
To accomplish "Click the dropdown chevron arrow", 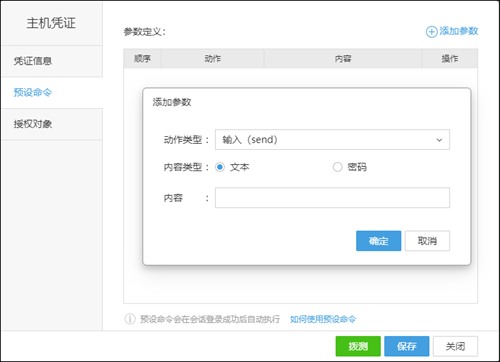I will tap(439, 140).
